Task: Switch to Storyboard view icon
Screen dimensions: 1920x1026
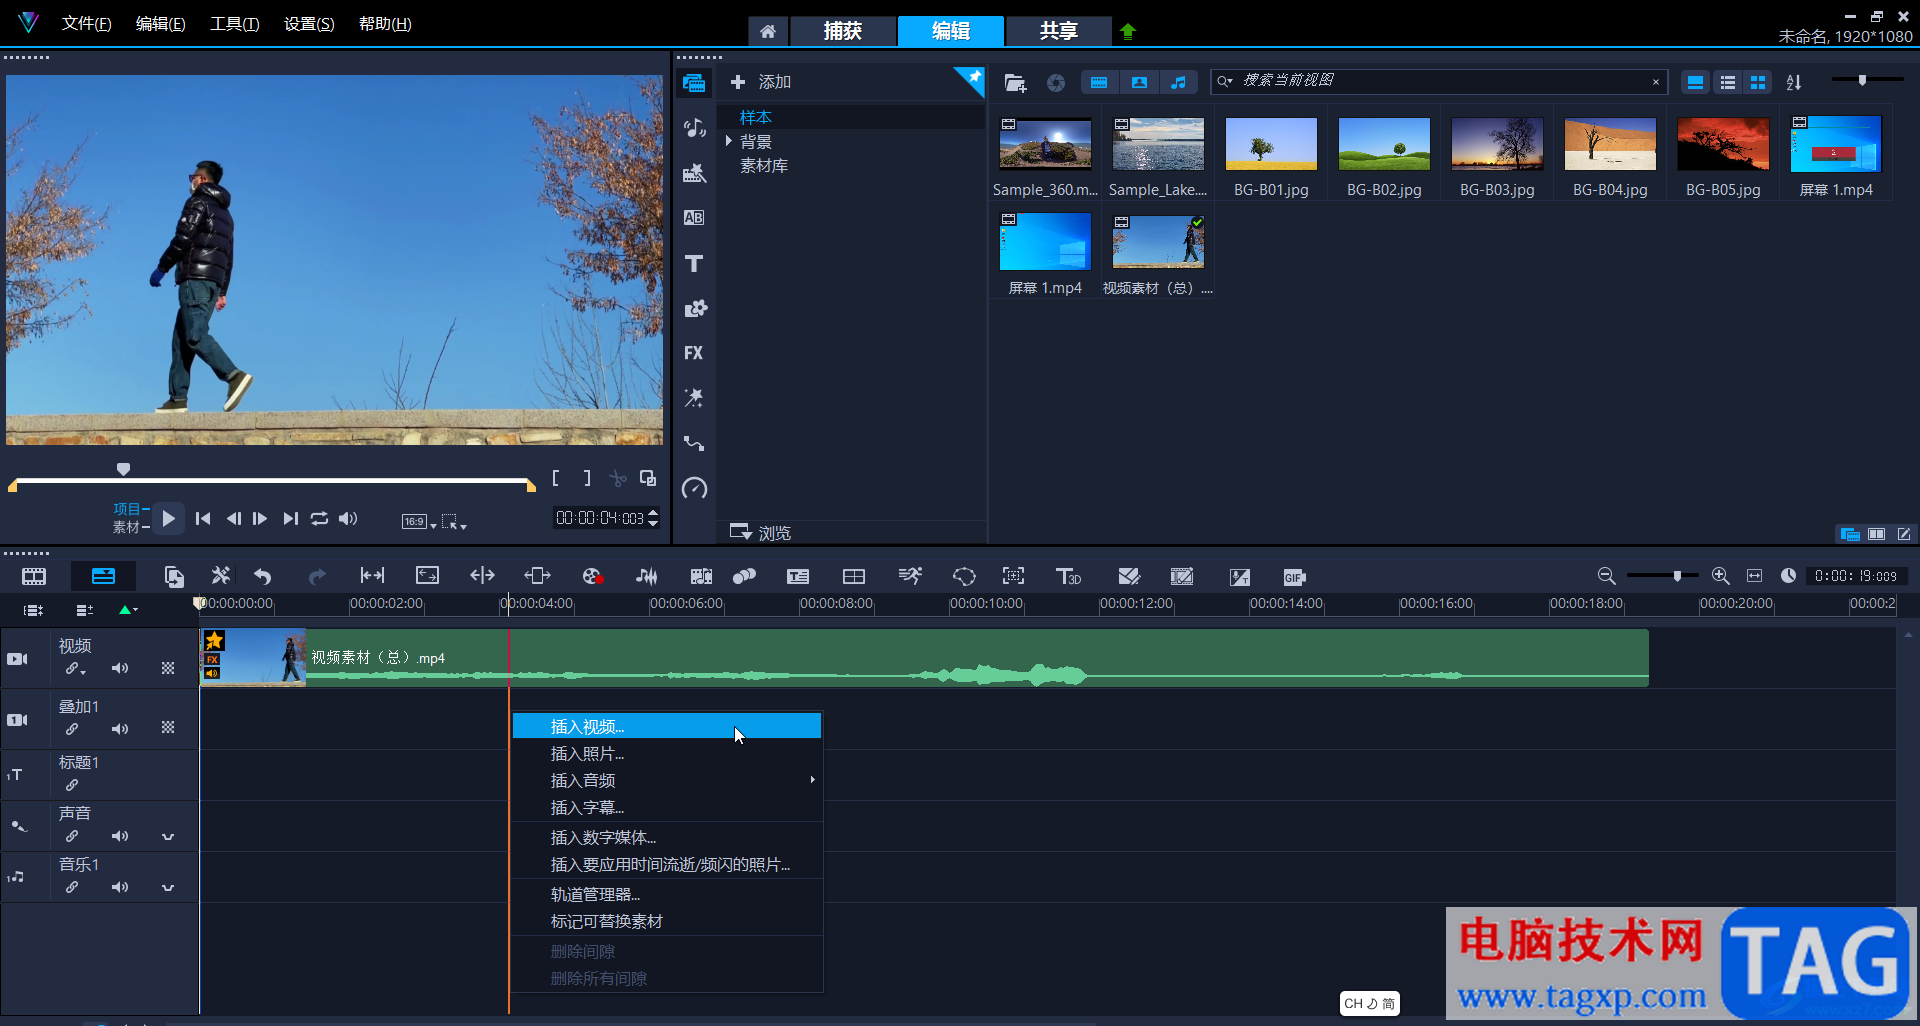Action: point(34,576)
